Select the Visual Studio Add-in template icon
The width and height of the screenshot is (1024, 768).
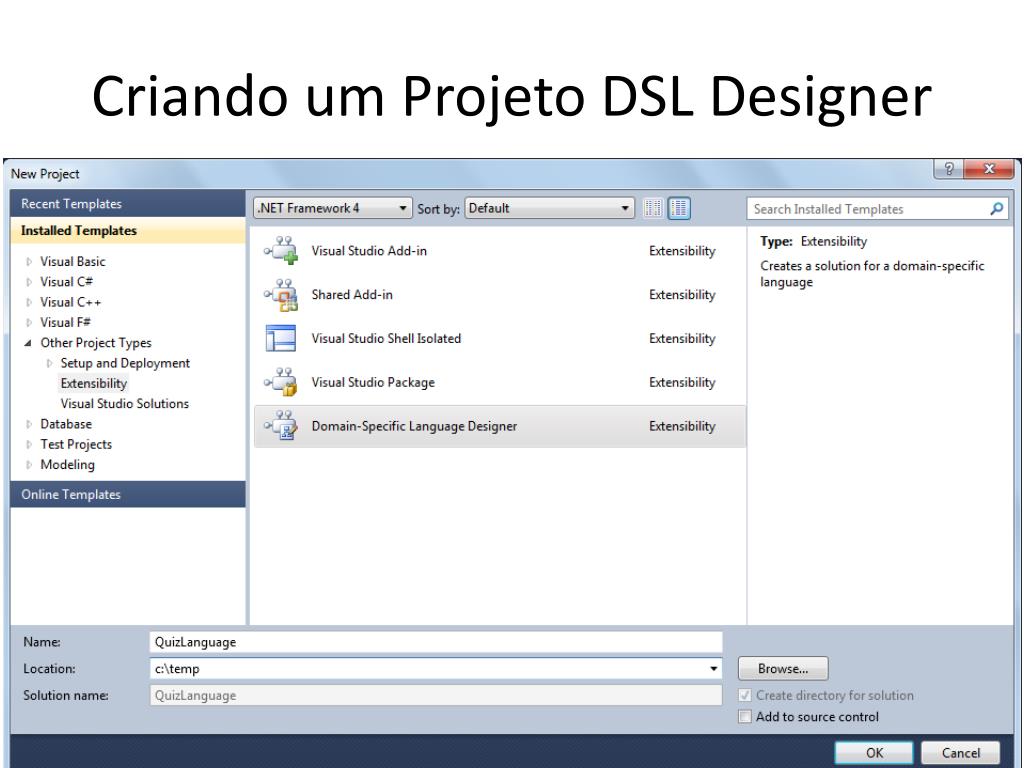point(281,251)
